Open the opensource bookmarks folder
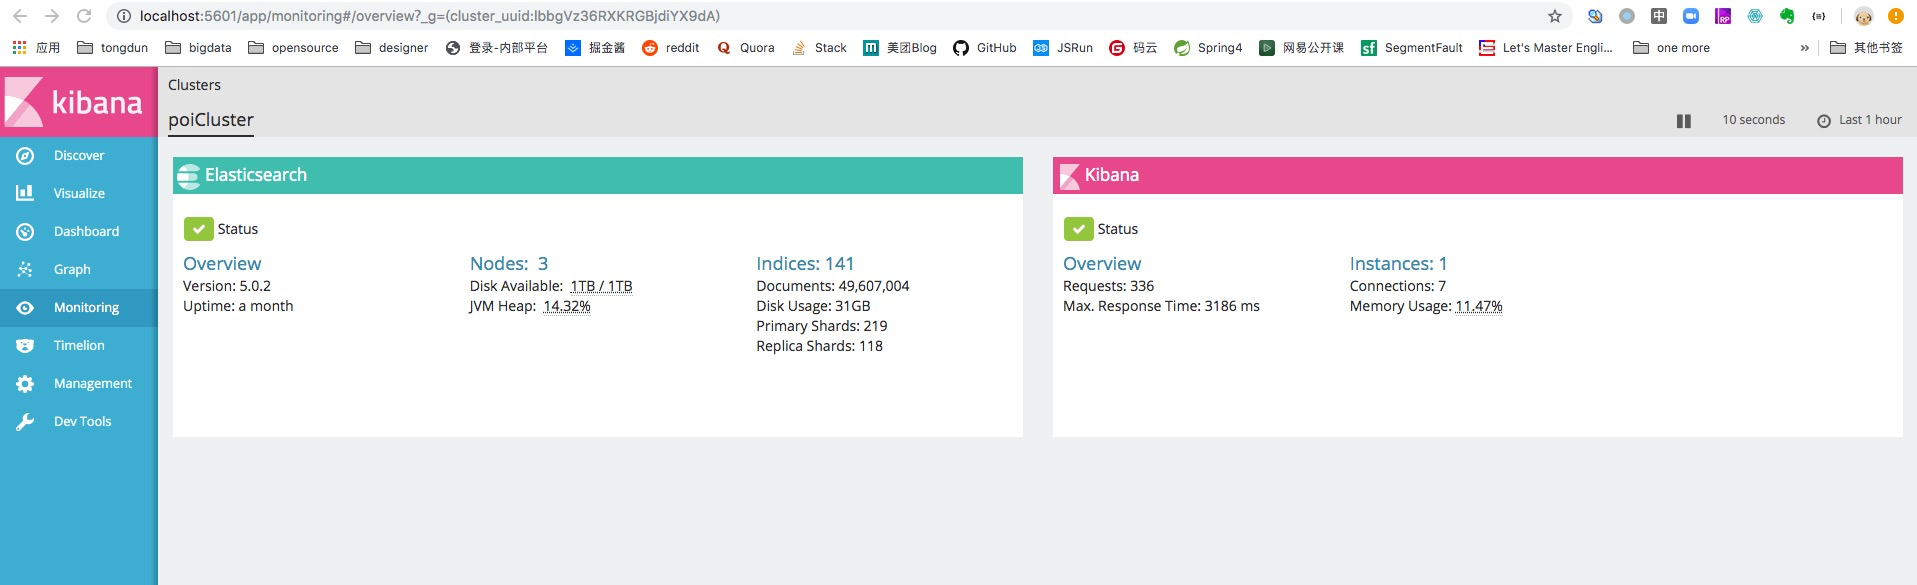 click(293, 48)
